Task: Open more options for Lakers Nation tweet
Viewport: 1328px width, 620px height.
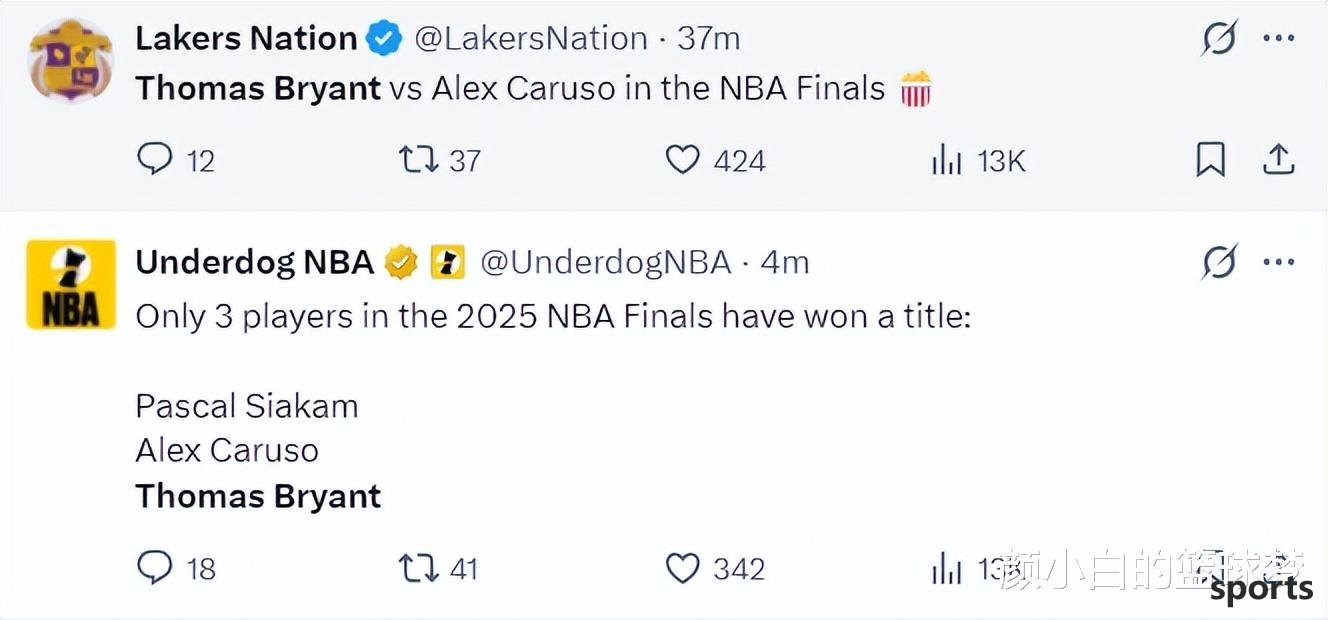Action: (x=1279, y=39)
